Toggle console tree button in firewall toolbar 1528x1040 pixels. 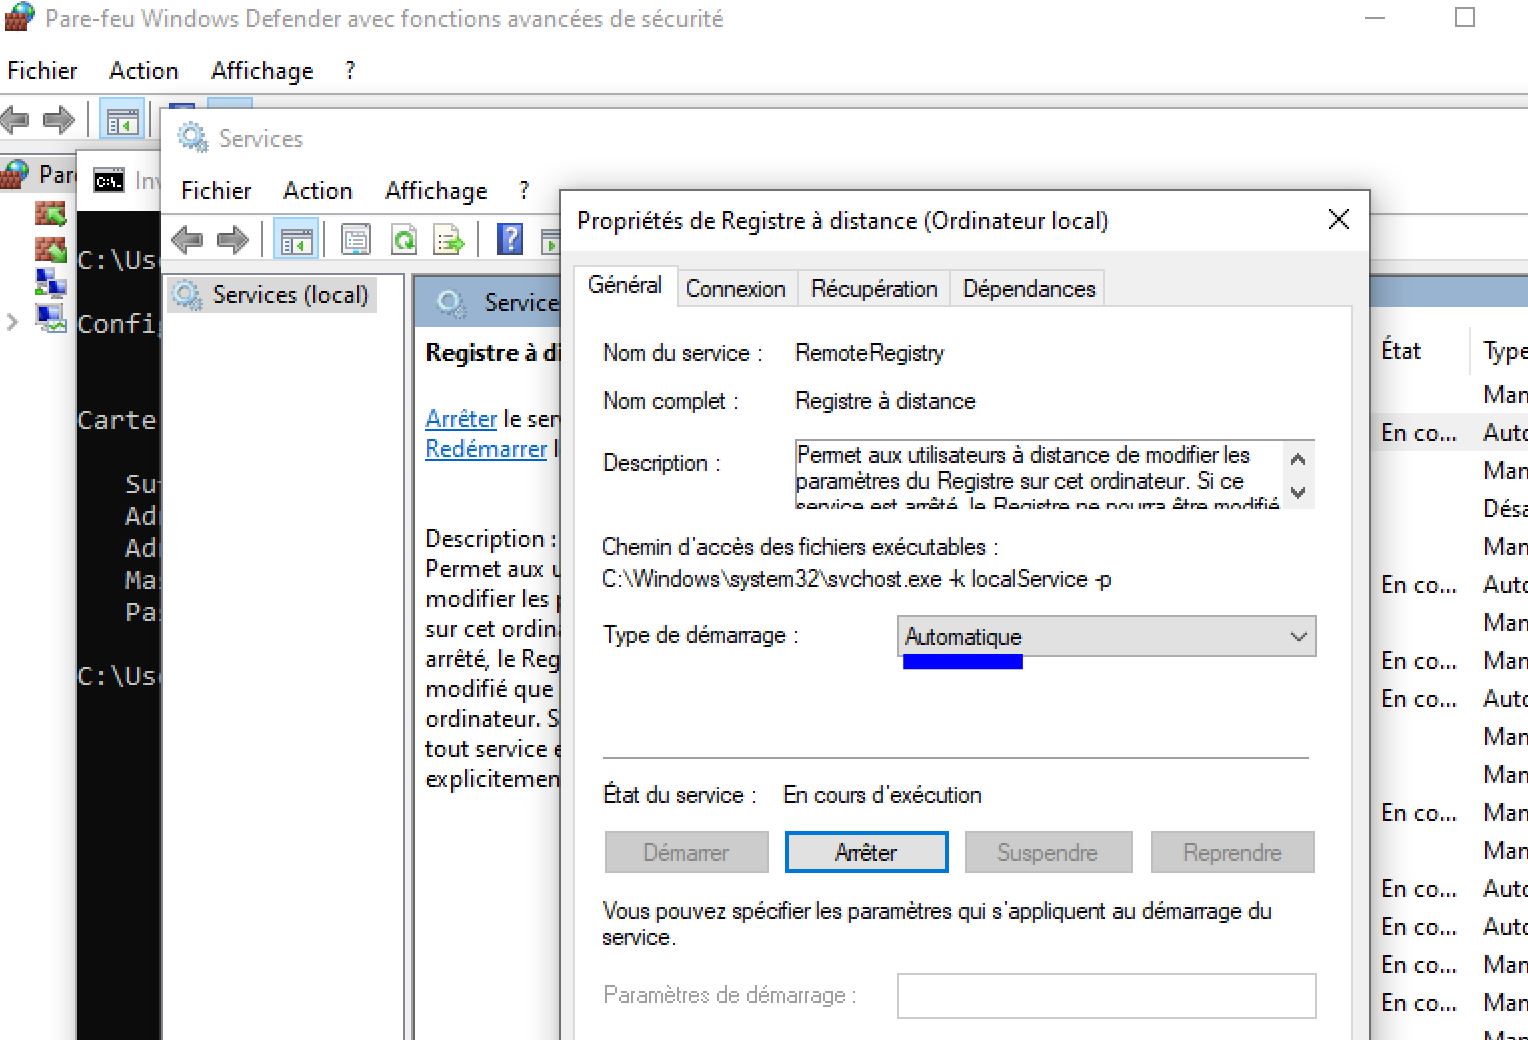click(x=123, y=122)
